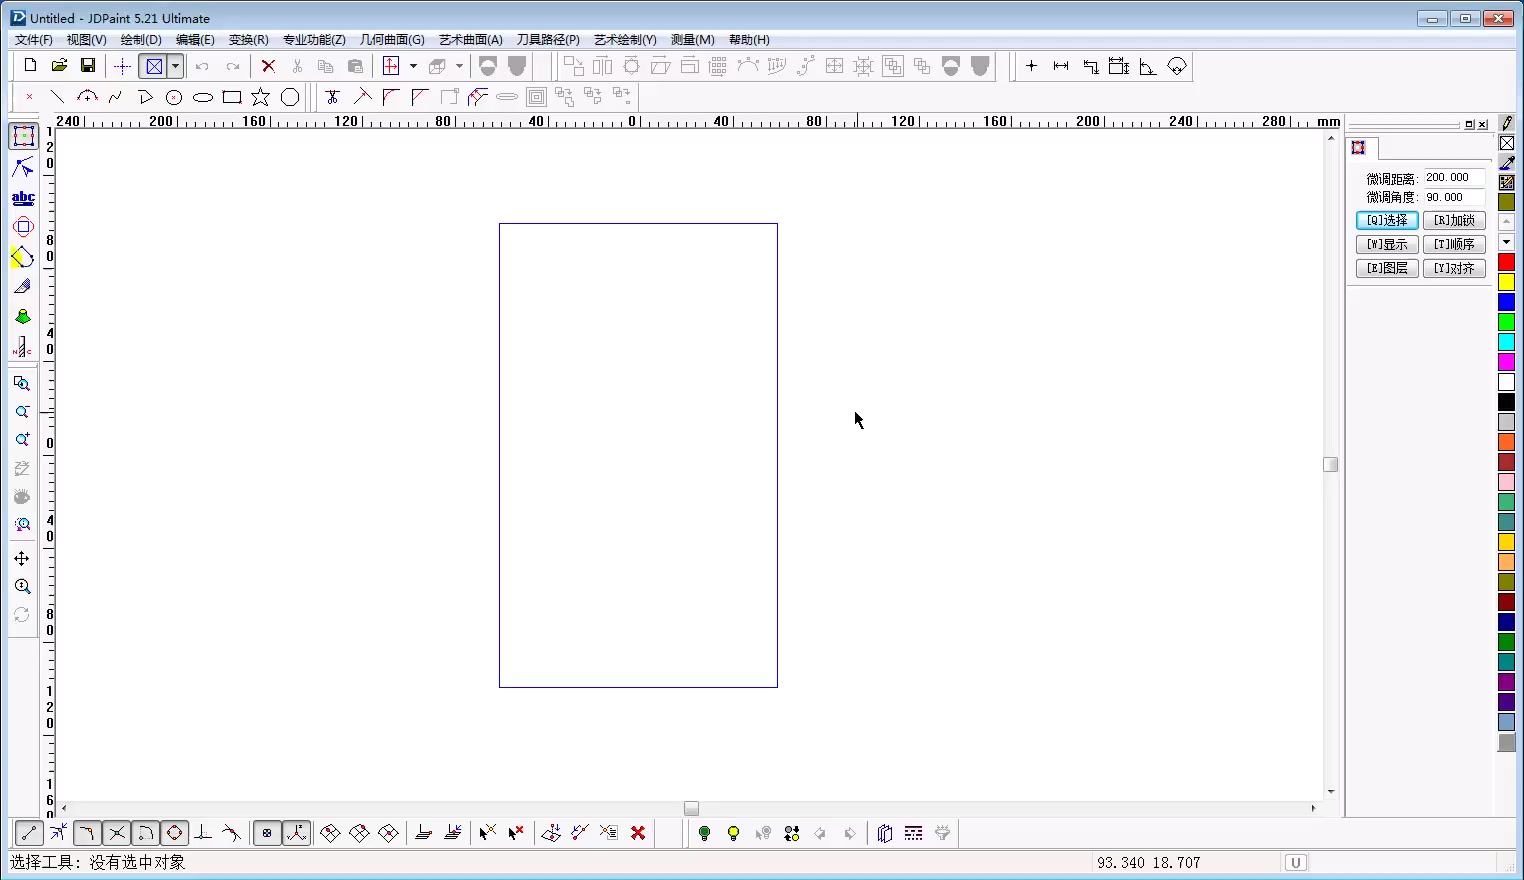The height and width of the screenshot is (880, 1524).
Task: Select the circle drawing tool
Action: (174, 97)
